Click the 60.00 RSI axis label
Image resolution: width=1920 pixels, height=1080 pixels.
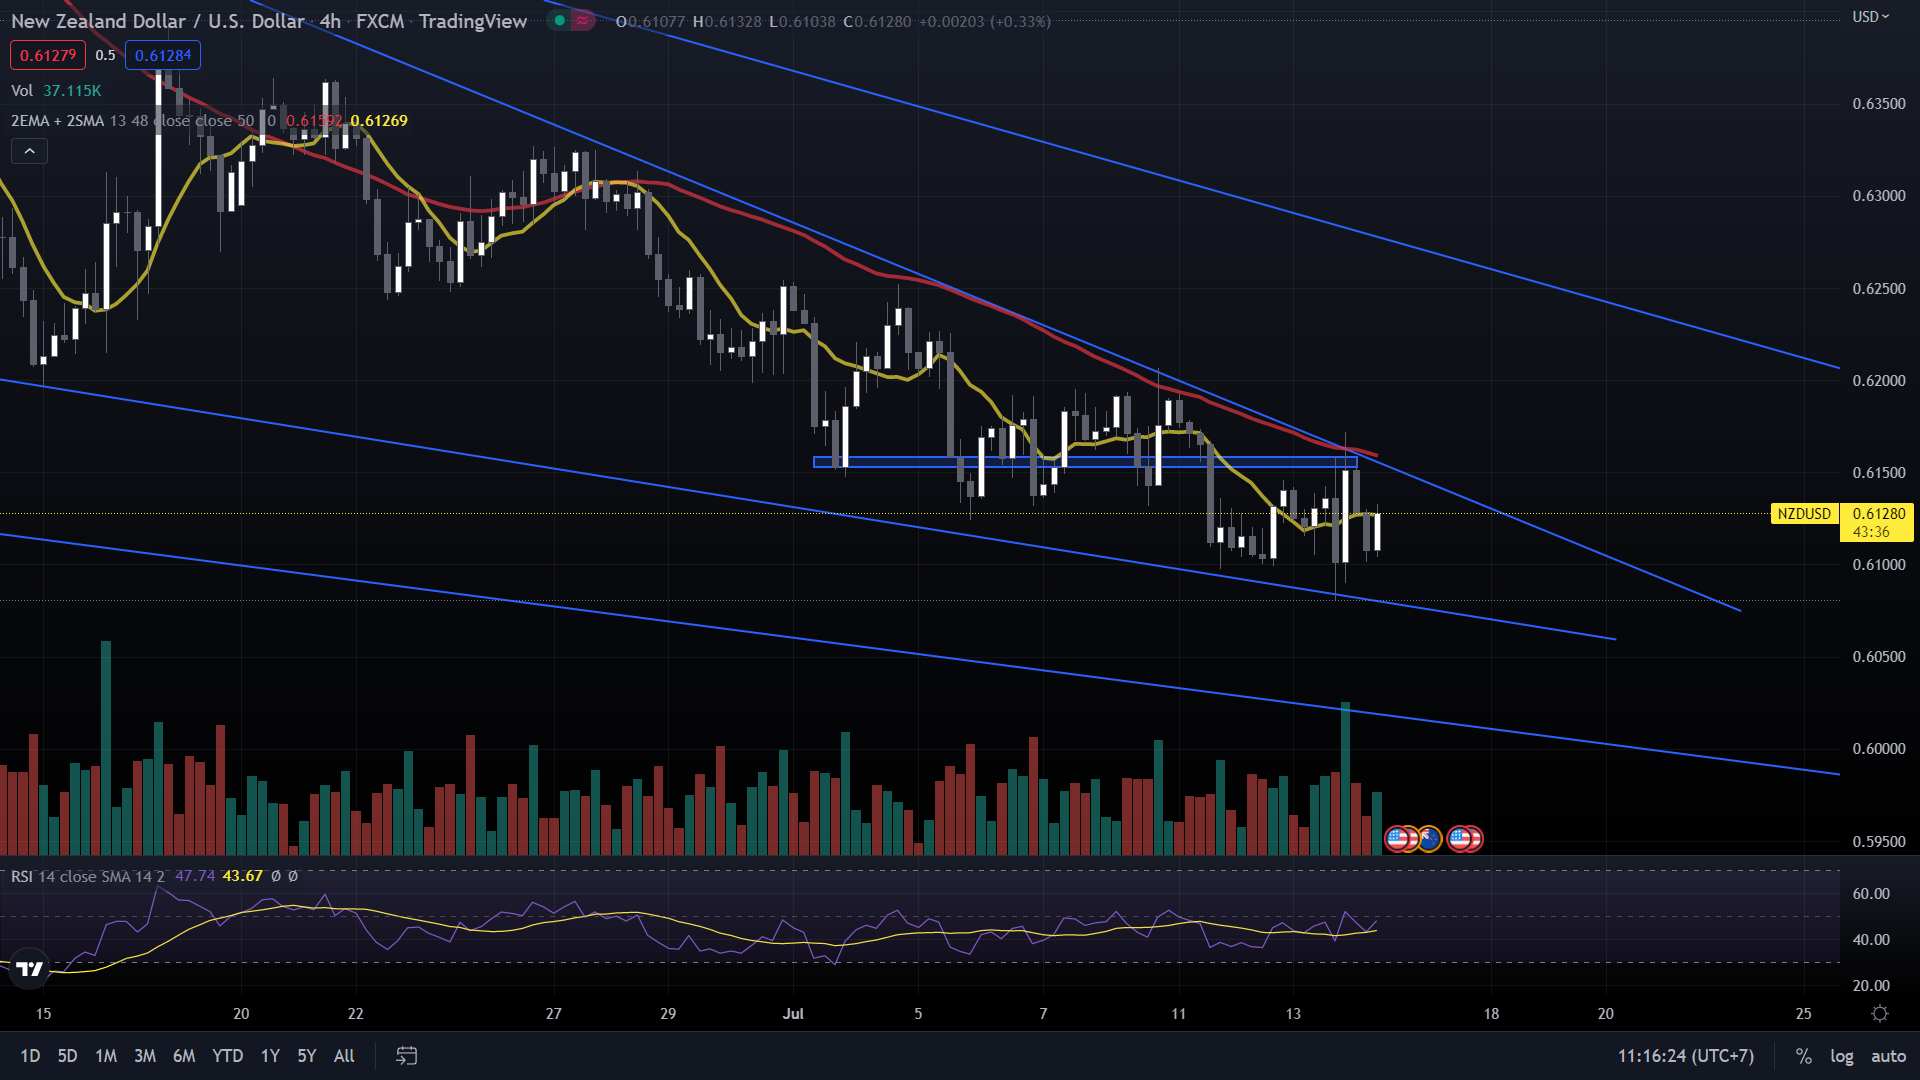[x=1871, y=894]
